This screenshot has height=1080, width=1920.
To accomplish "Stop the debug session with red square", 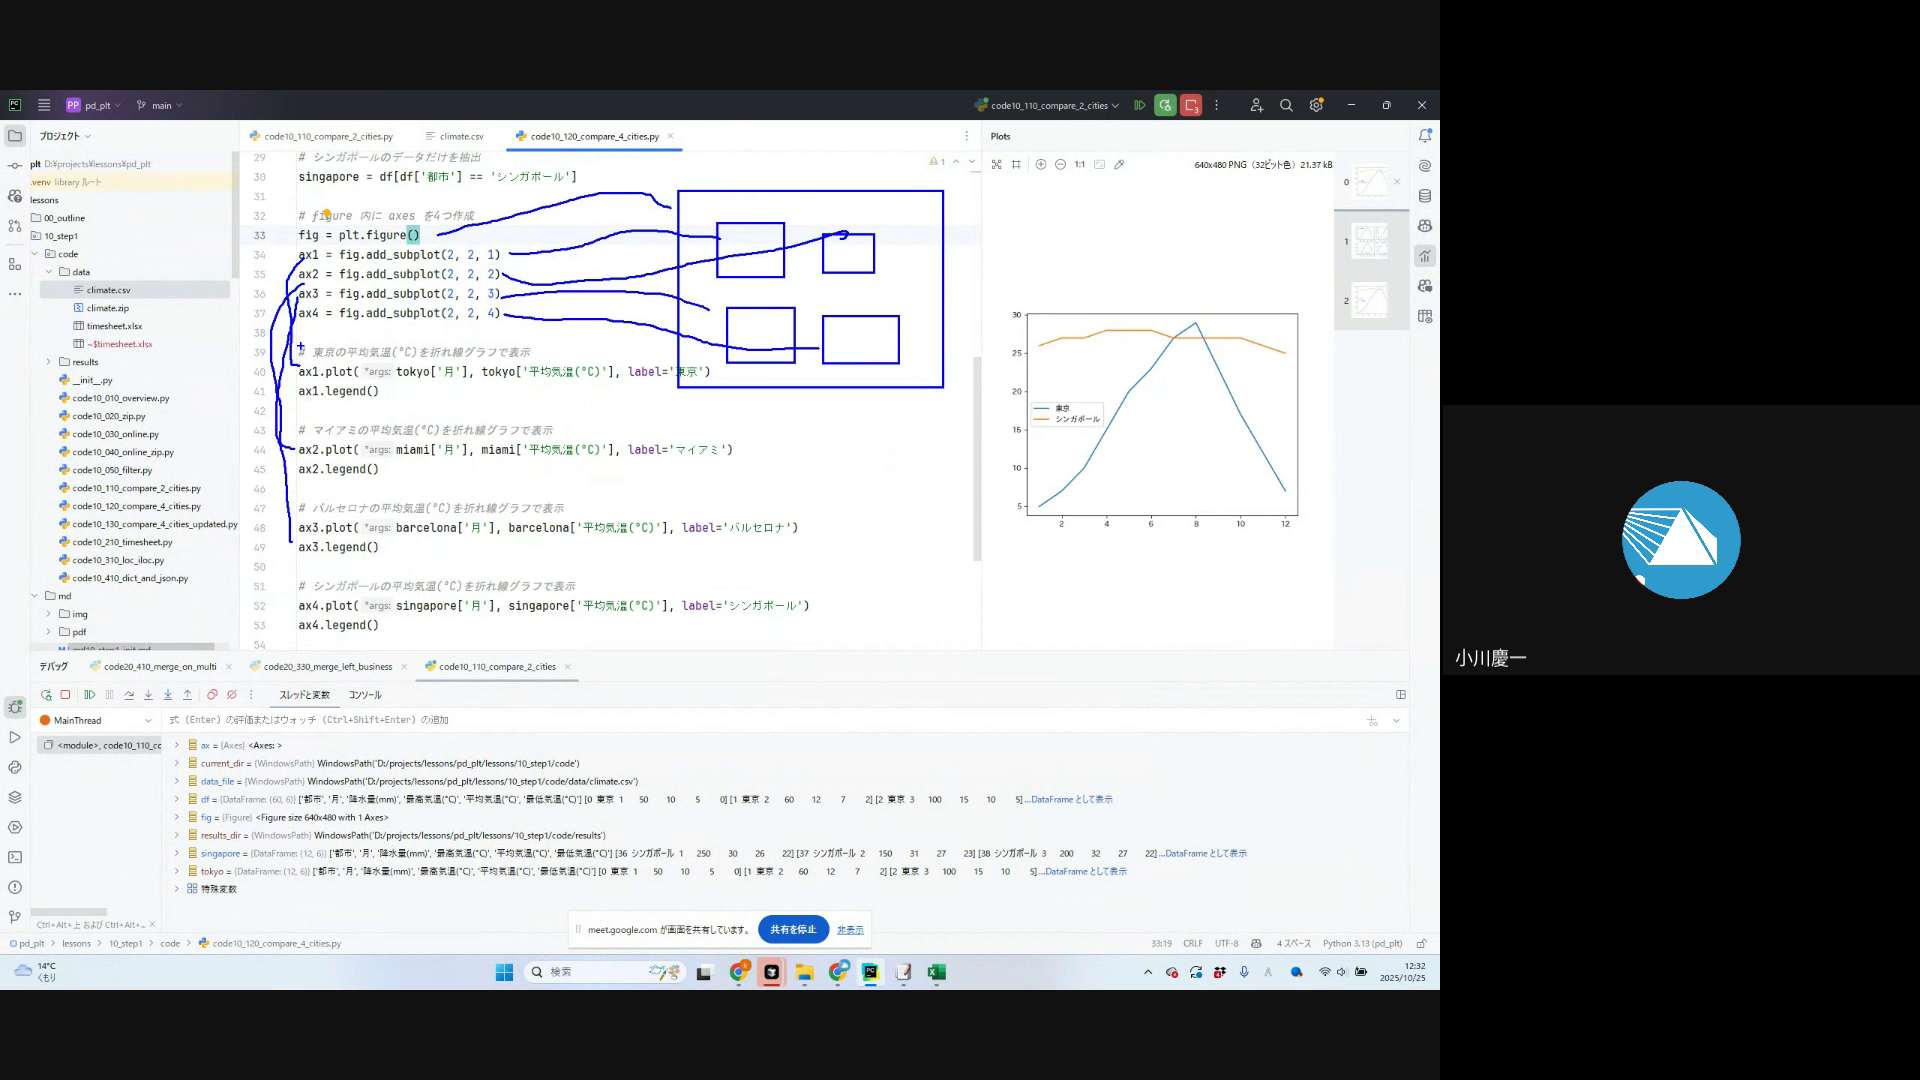I will [65, 695].
